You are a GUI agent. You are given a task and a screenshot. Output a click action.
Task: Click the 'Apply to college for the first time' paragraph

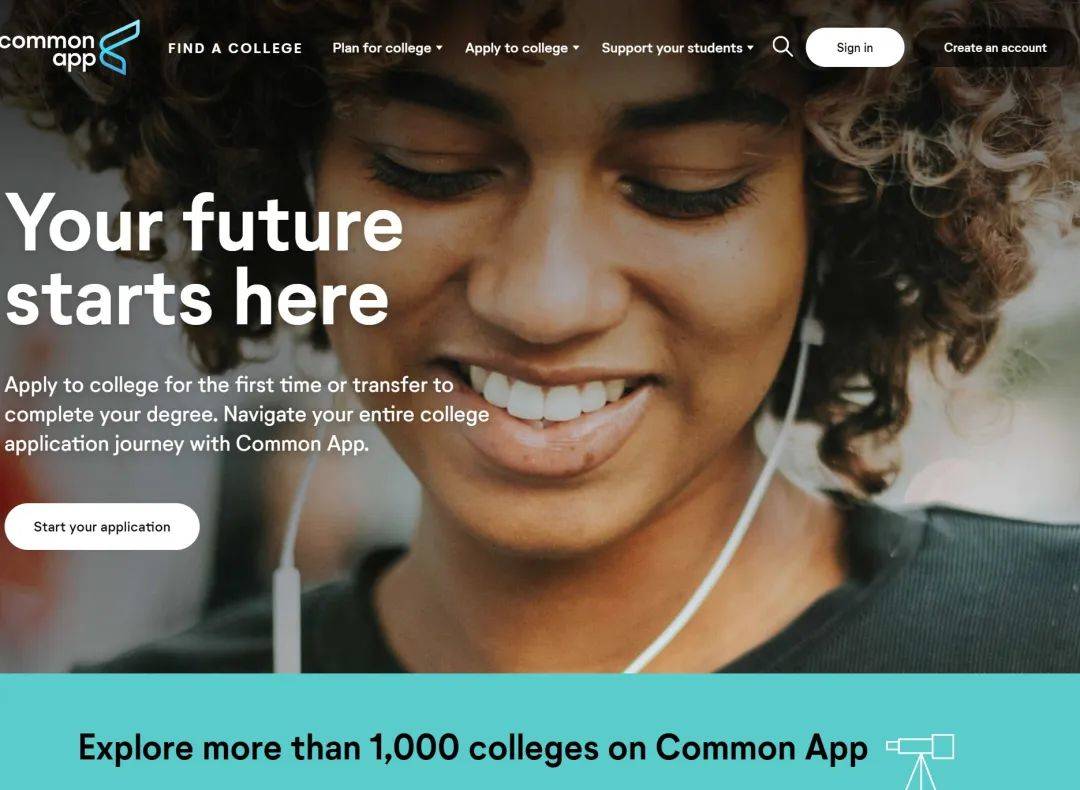pyautogui.click(x=247, y=414)
